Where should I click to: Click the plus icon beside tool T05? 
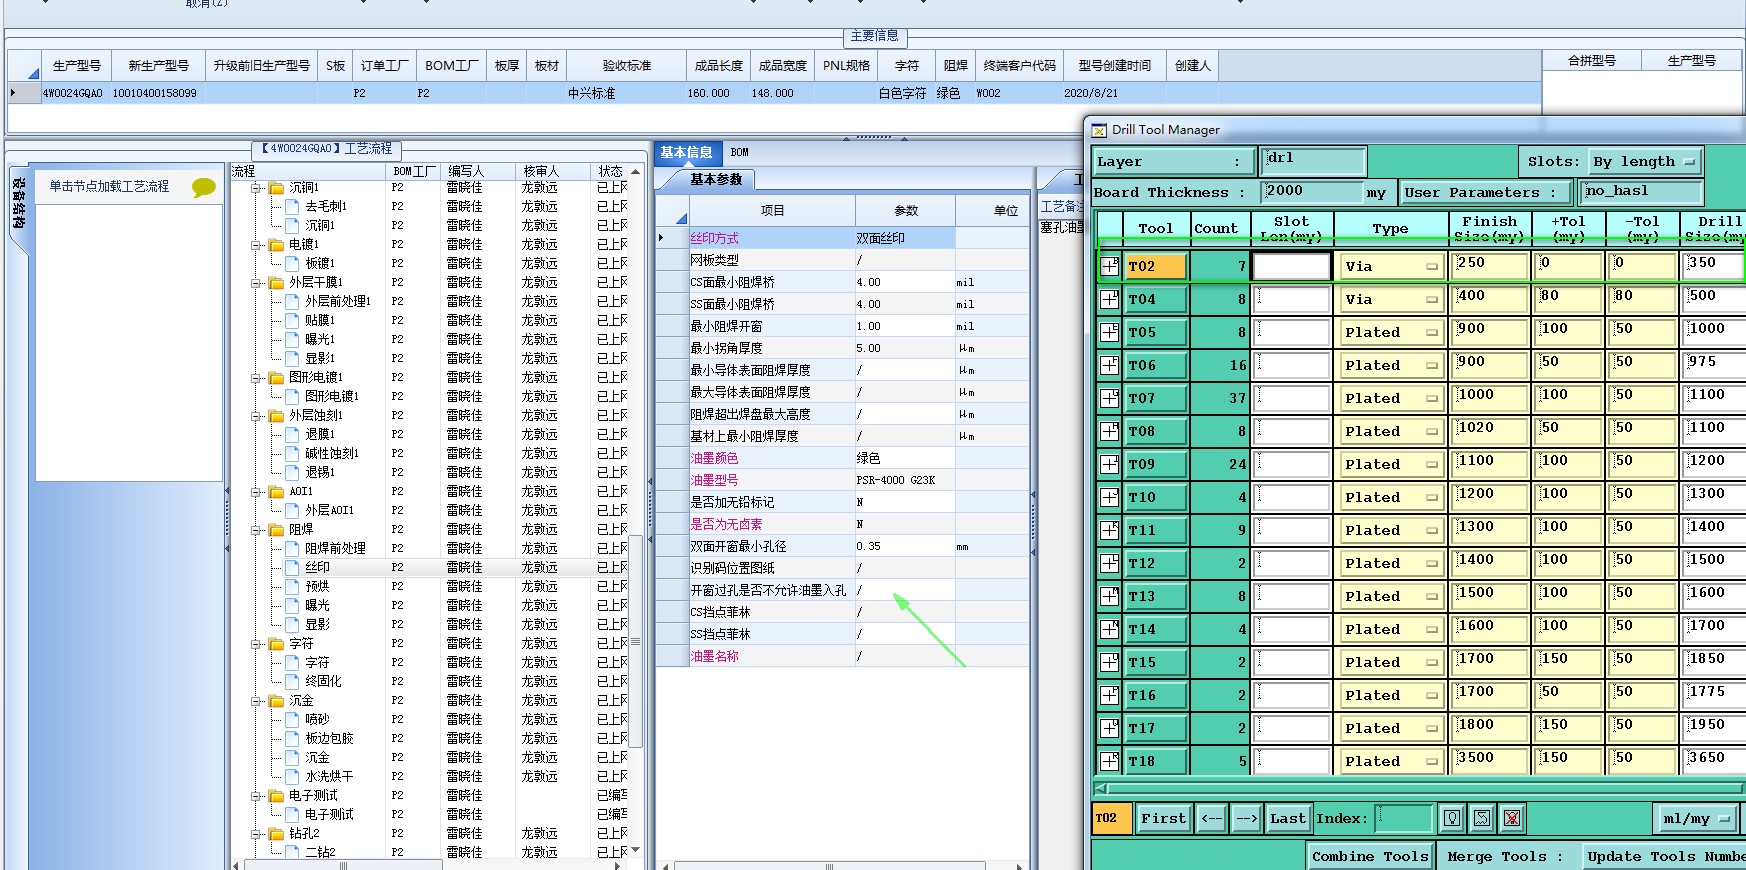click(x=1109, y=332)
